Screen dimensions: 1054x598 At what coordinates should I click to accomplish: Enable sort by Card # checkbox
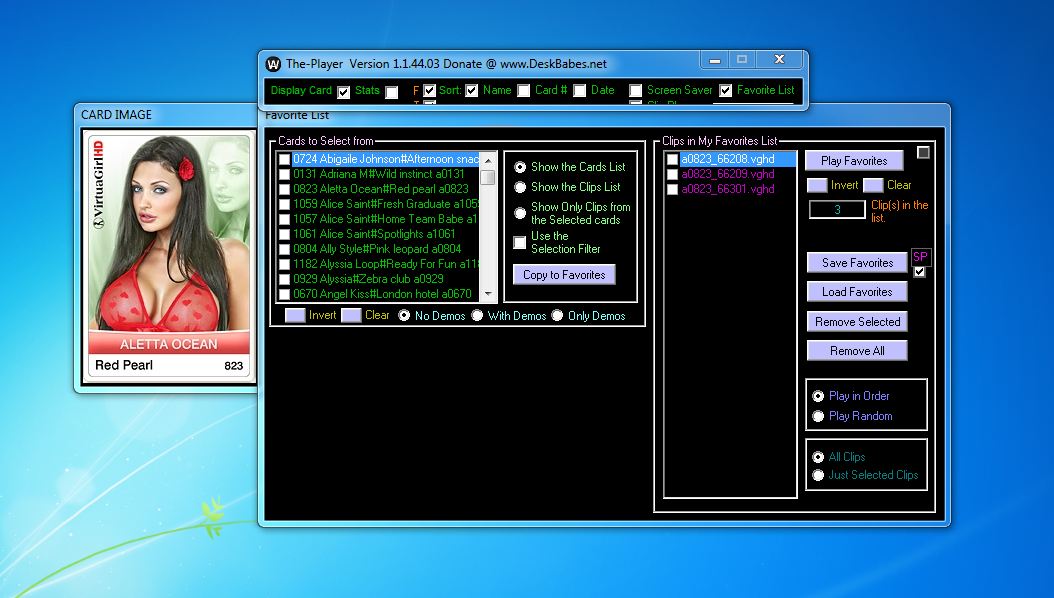tap(524, 91)
